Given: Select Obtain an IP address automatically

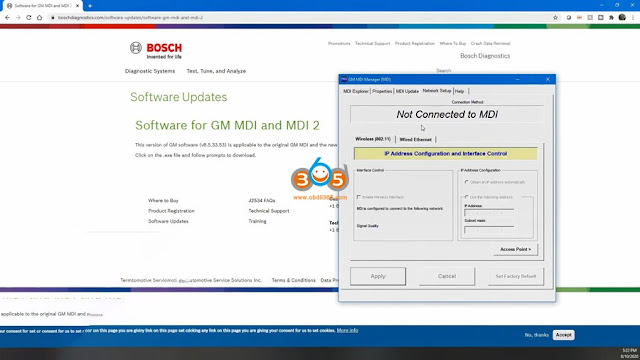Looking at the screenshot, I should (467, 182).
